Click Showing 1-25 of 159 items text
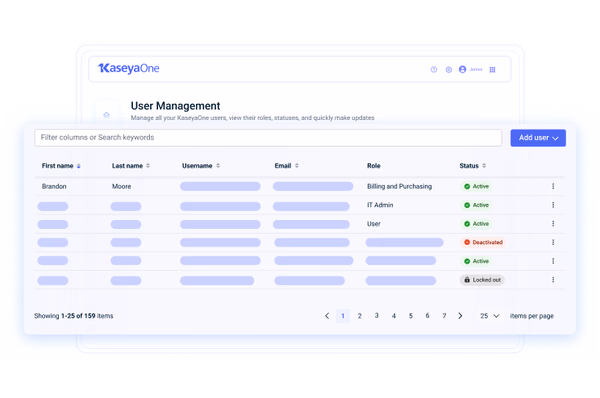The image size is (600, 398). [x=73, y=316]
